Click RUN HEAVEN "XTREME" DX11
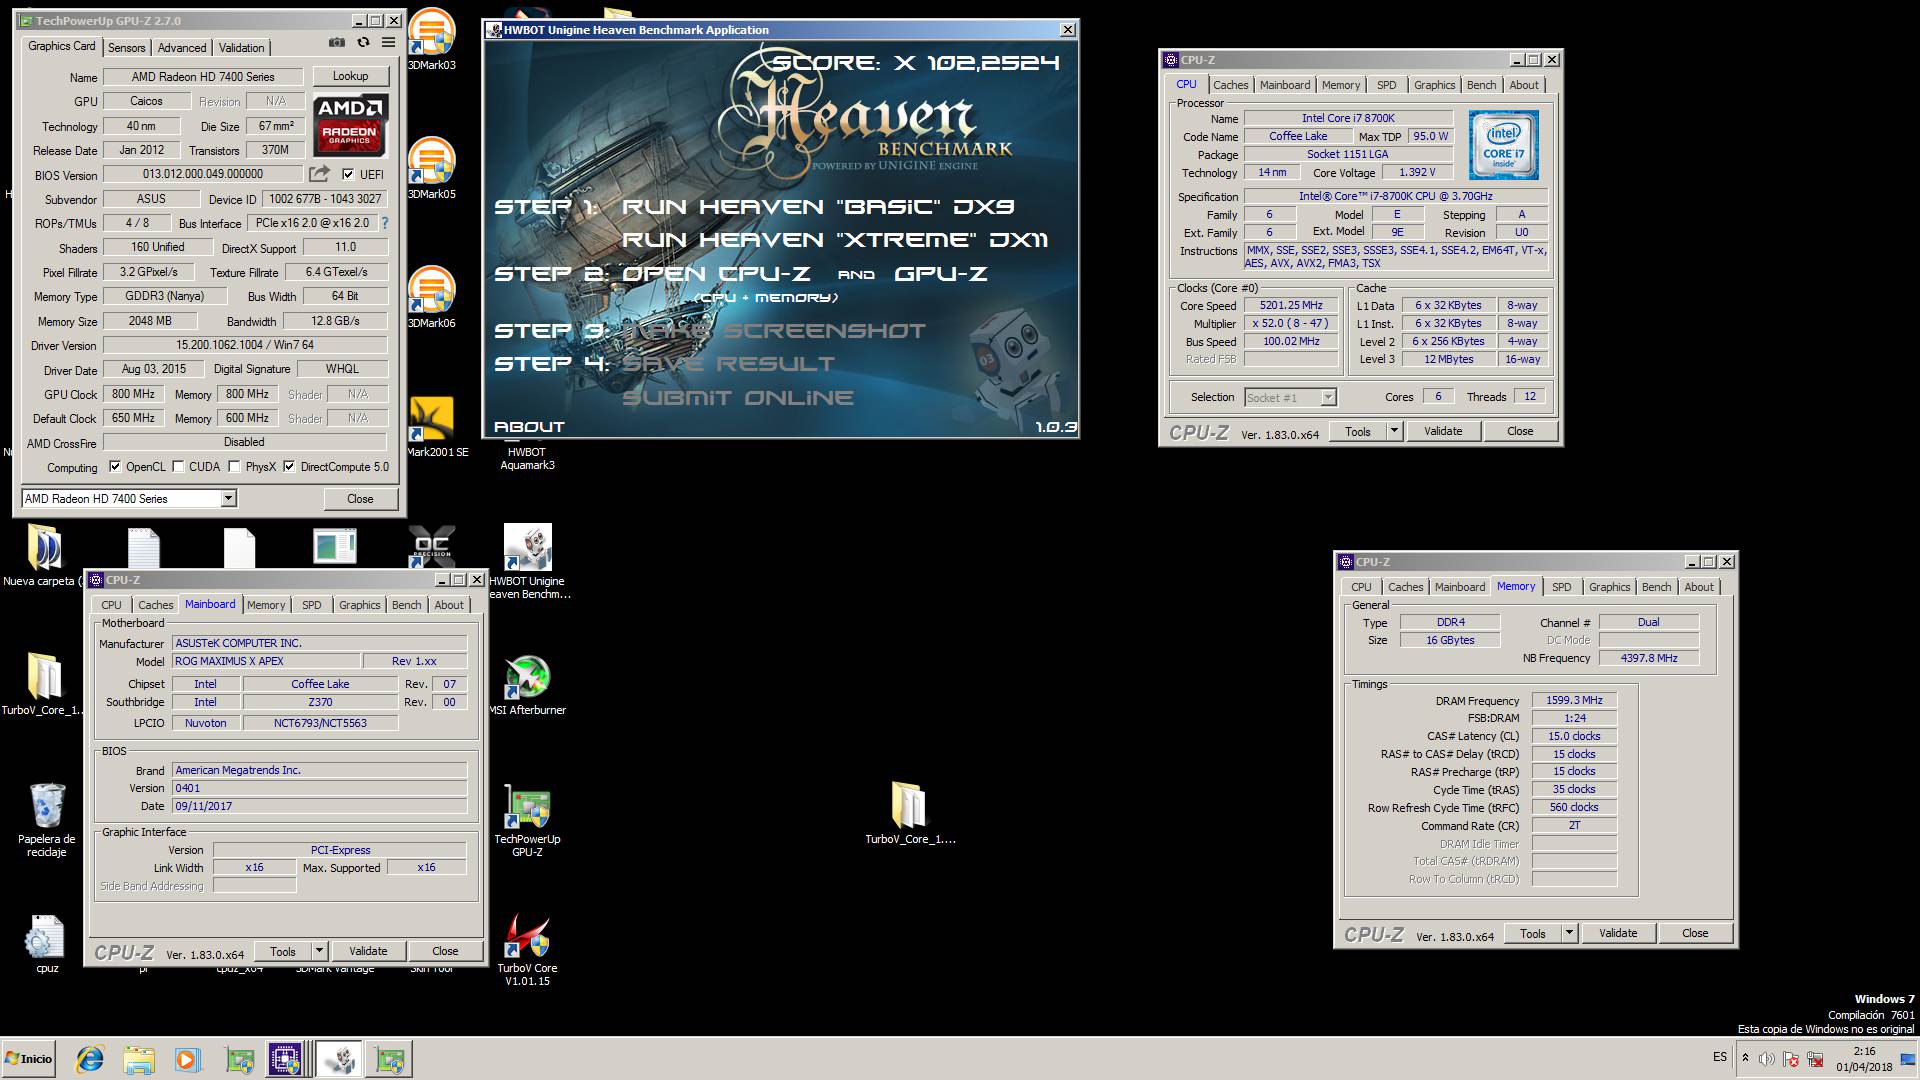This screenshot has width=1920, height=1080. pos(835,240)
